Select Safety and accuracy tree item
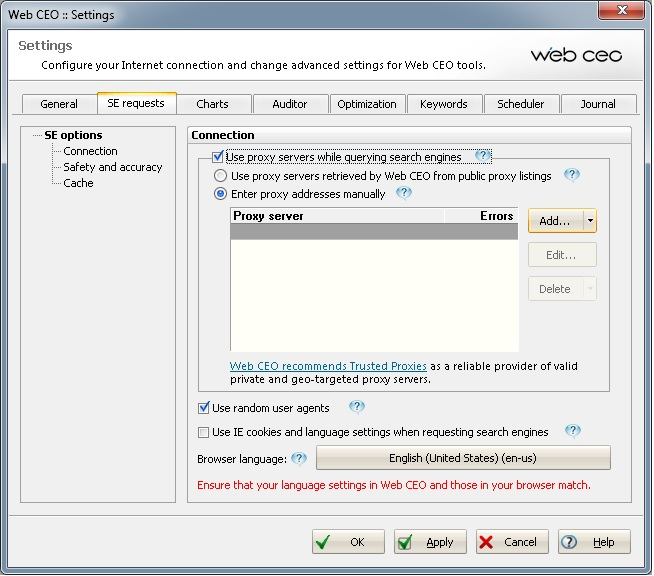Image resolution: width=654 pixels, height=576 pixels. (113, 167)
